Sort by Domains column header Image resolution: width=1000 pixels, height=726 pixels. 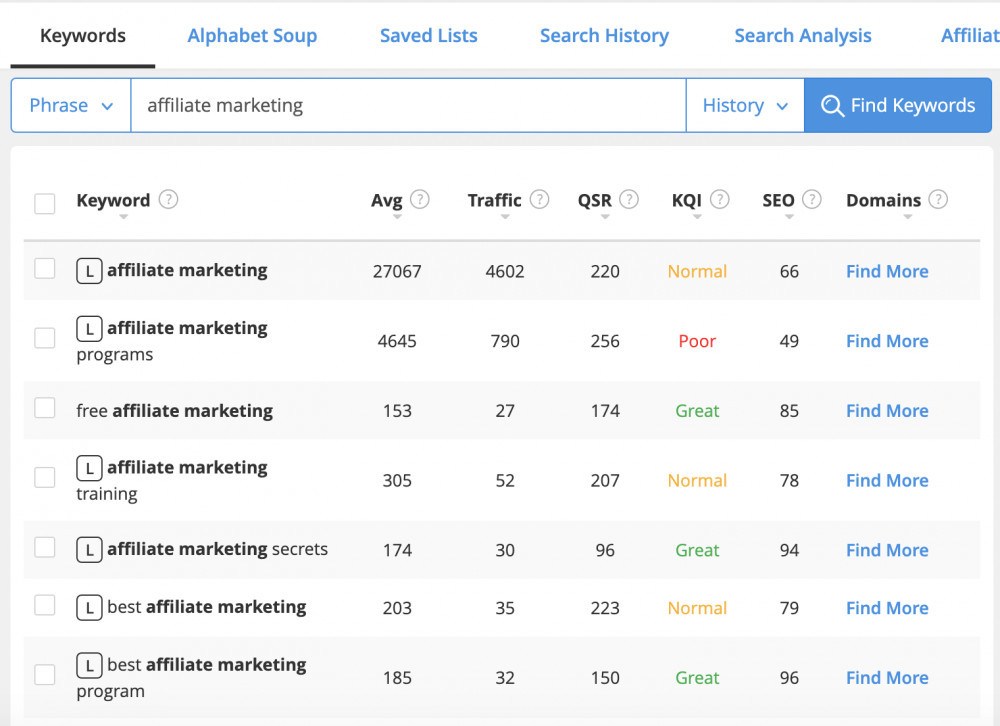click(x=883, y=200)
